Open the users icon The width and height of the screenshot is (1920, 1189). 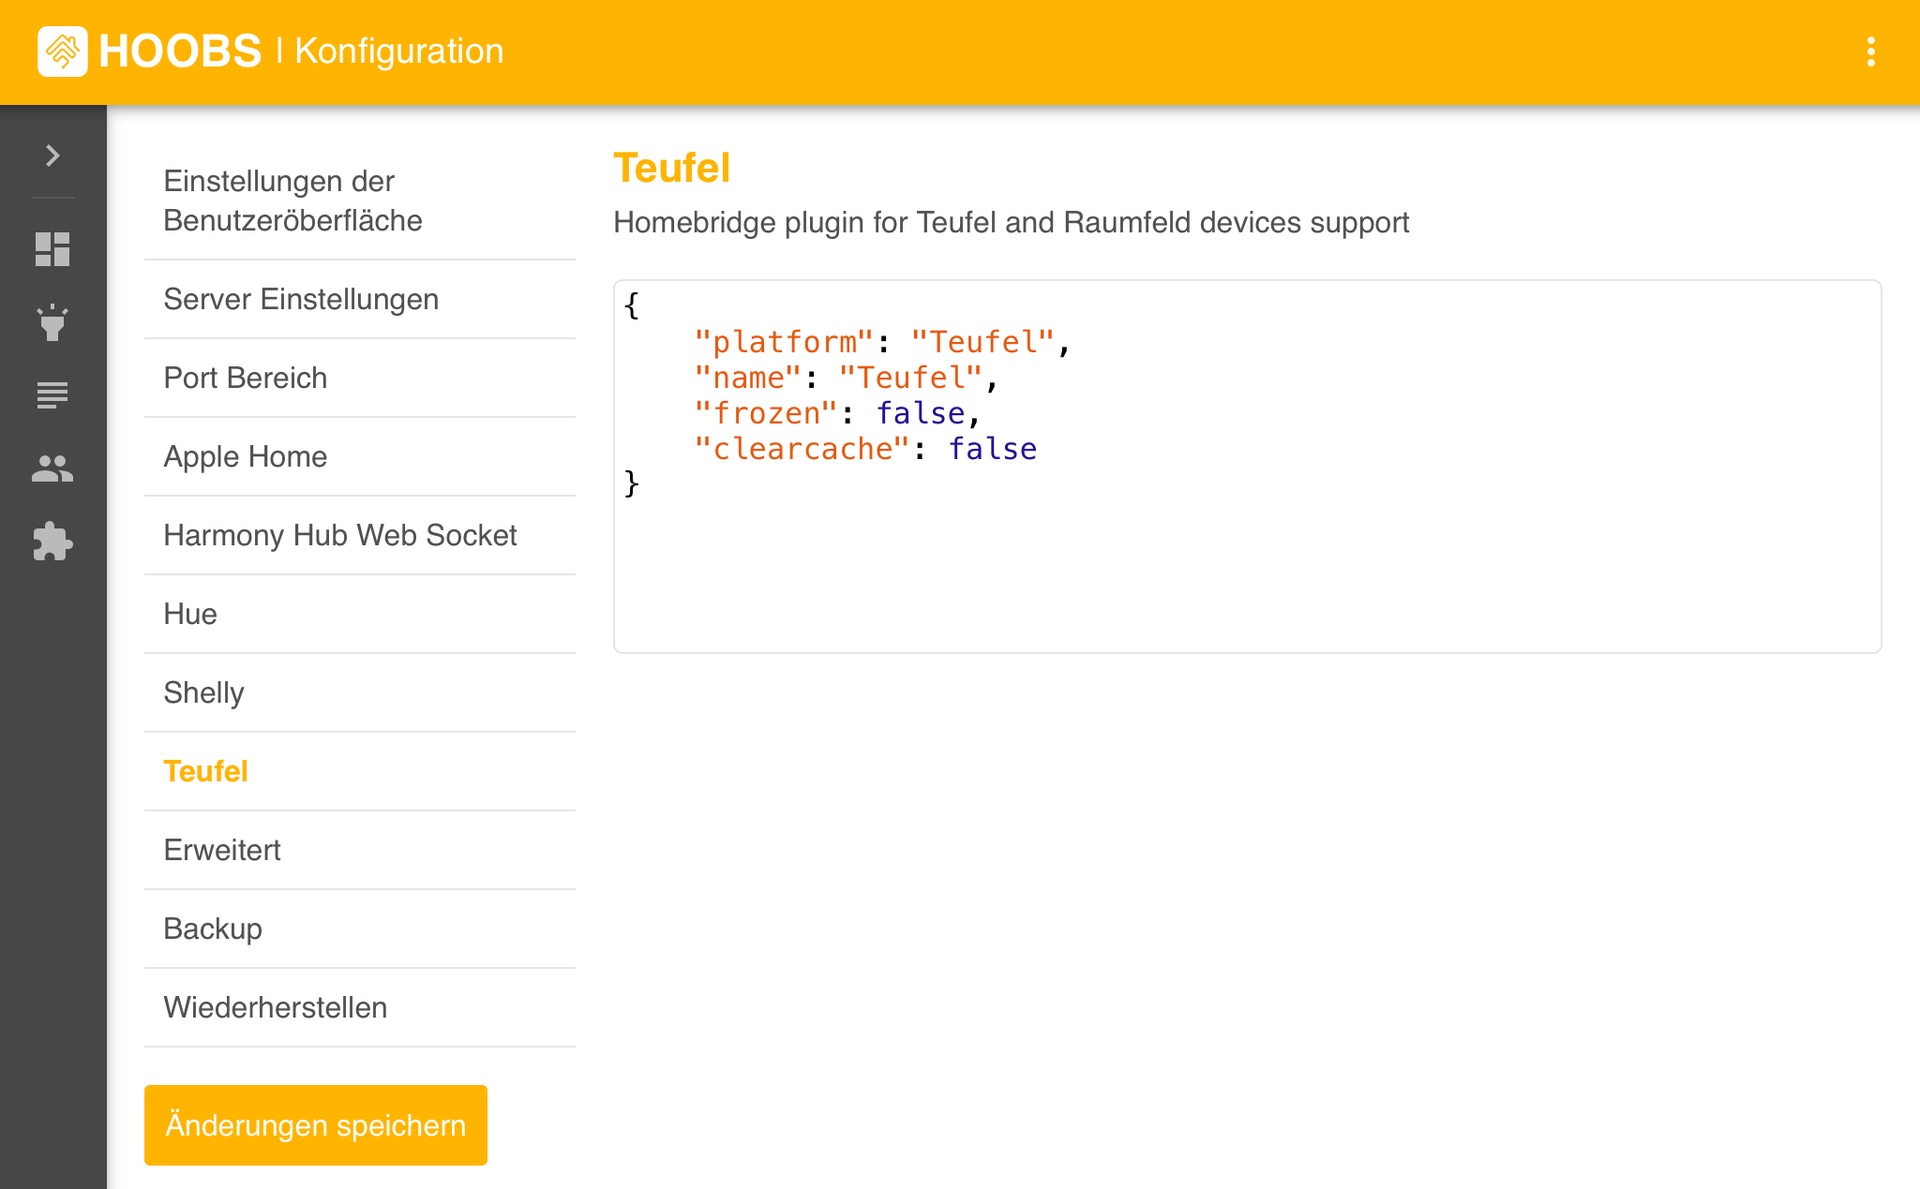coord(53,468)
